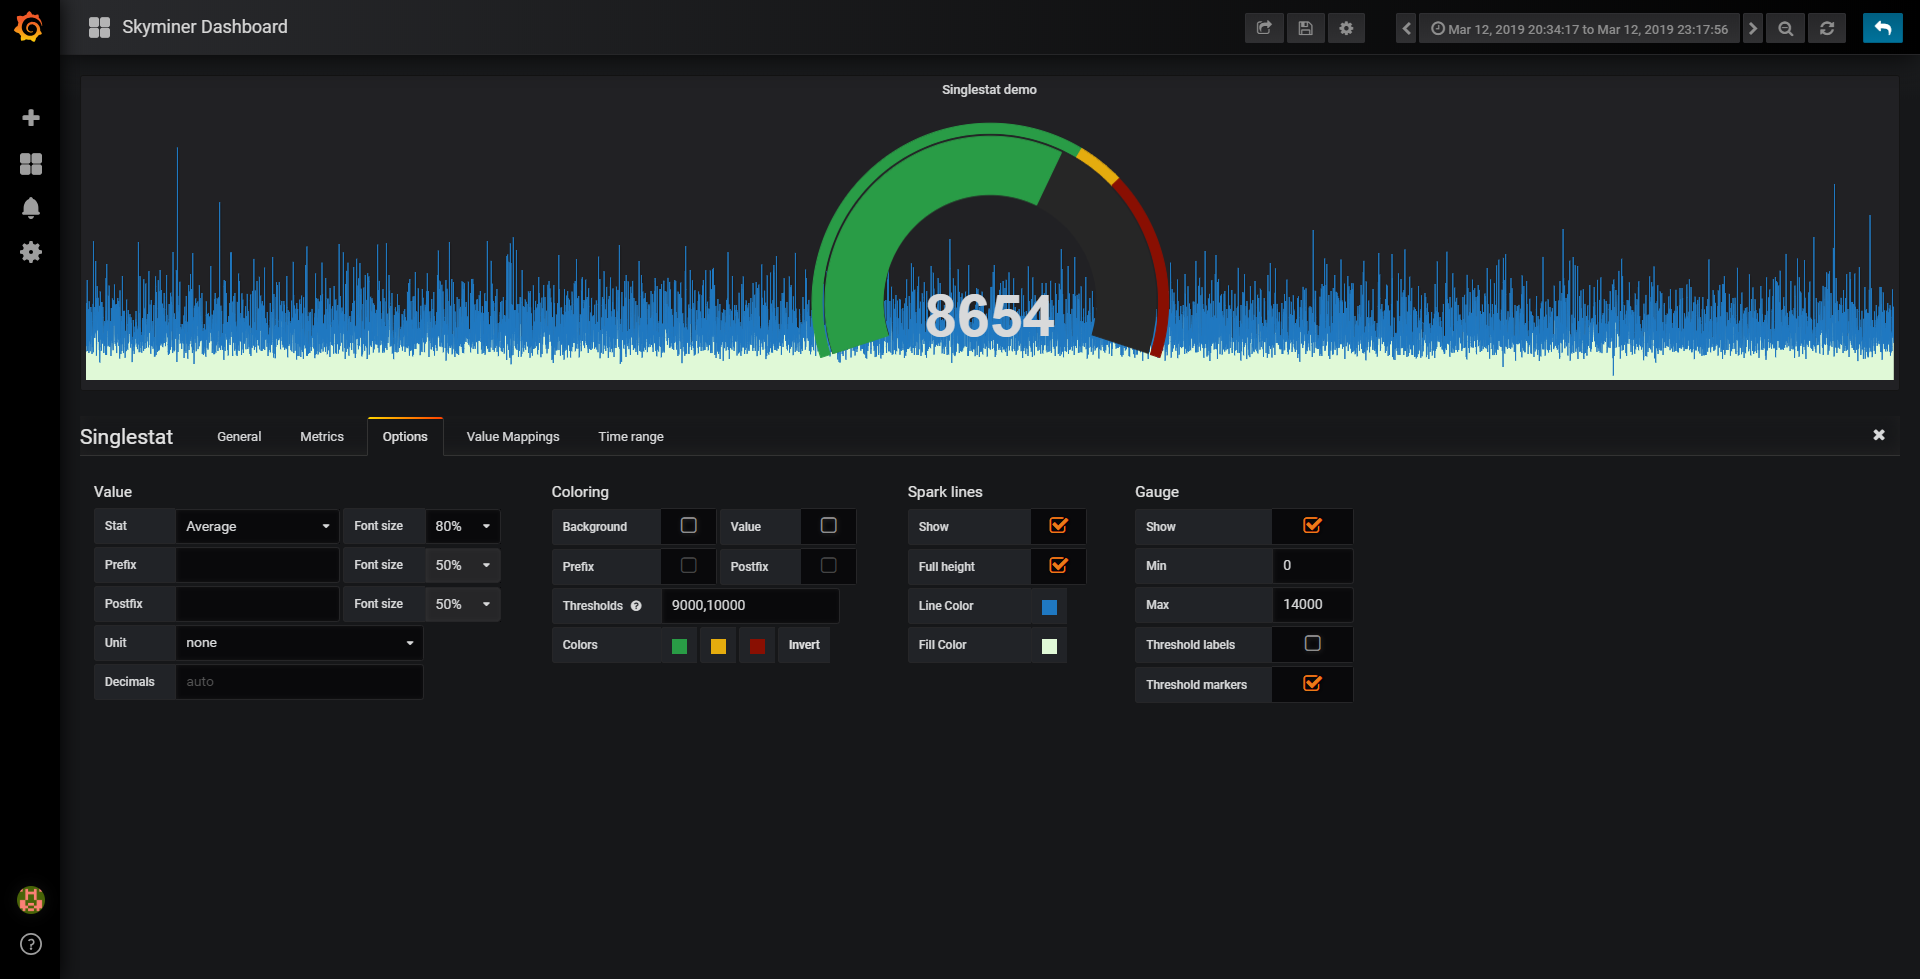
Task: Click the Invert colors button
Action: 804,645
